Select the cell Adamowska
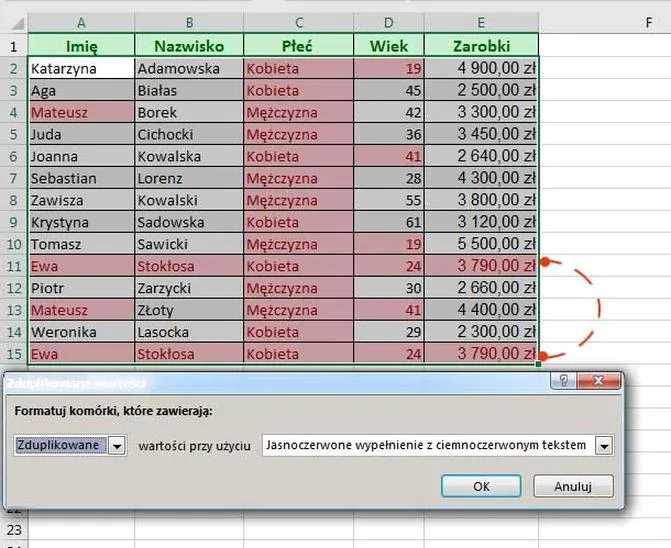 click(x=189, y=68)
